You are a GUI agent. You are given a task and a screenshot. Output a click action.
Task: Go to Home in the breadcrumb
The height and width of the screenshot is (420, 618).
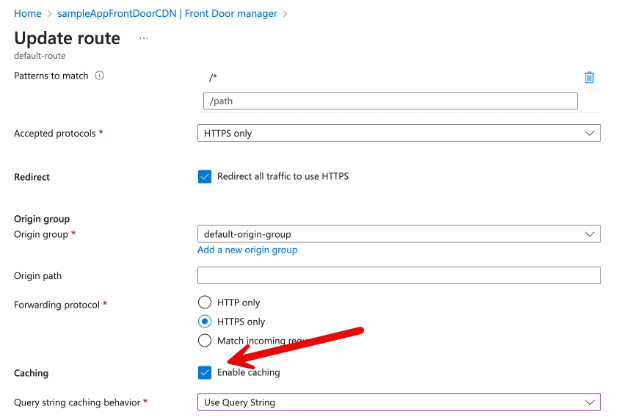point(28,13)
